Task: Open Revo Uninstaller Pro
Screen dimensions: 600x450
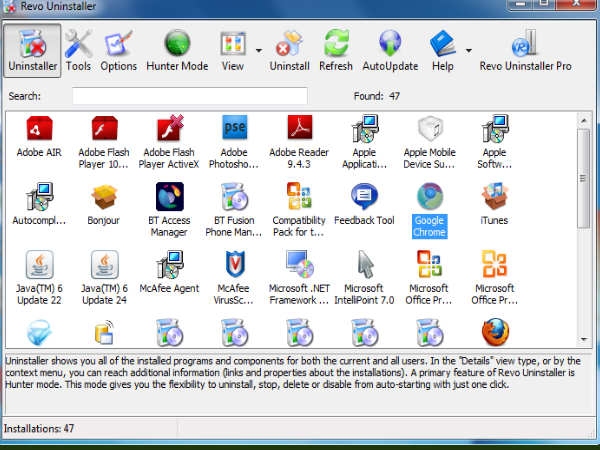Action: [x=525, y=51]
